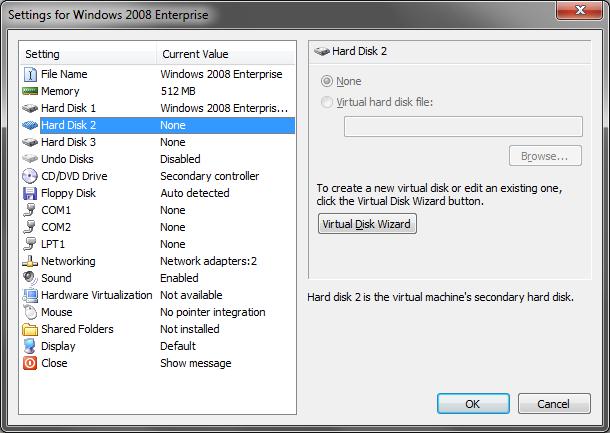Select the Memory setting label
610x433 pixels.
(60, 91)
